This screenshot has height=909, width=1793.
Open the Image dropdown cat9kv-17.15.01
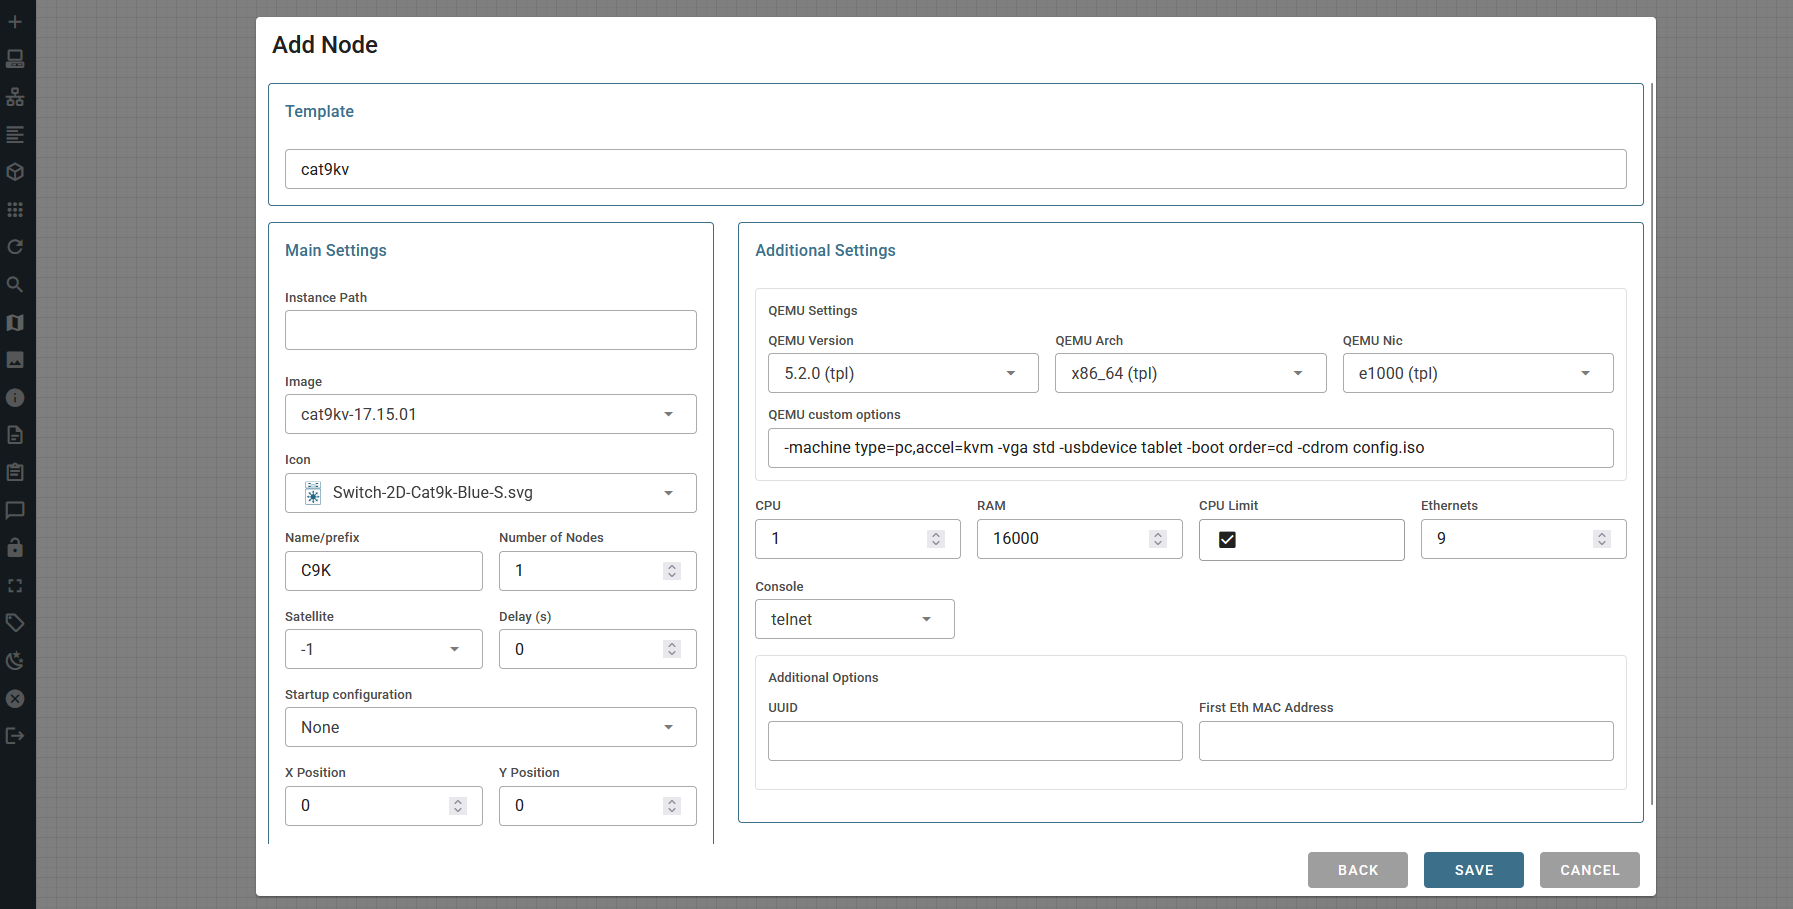491,414
